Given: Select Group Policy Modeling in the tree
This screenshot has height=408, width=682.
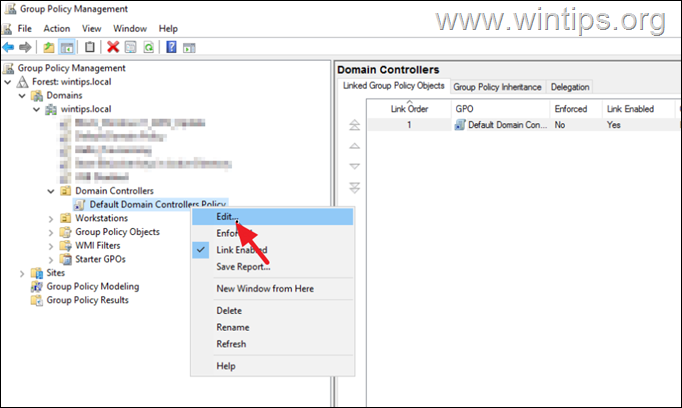Looking at the screenshot, I should coord(93,286).
